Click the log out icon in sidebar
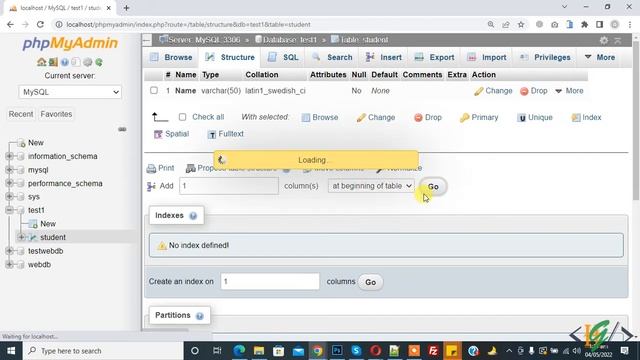The width and height of the screenshot is (640, 360). click(x=53, y=62)
